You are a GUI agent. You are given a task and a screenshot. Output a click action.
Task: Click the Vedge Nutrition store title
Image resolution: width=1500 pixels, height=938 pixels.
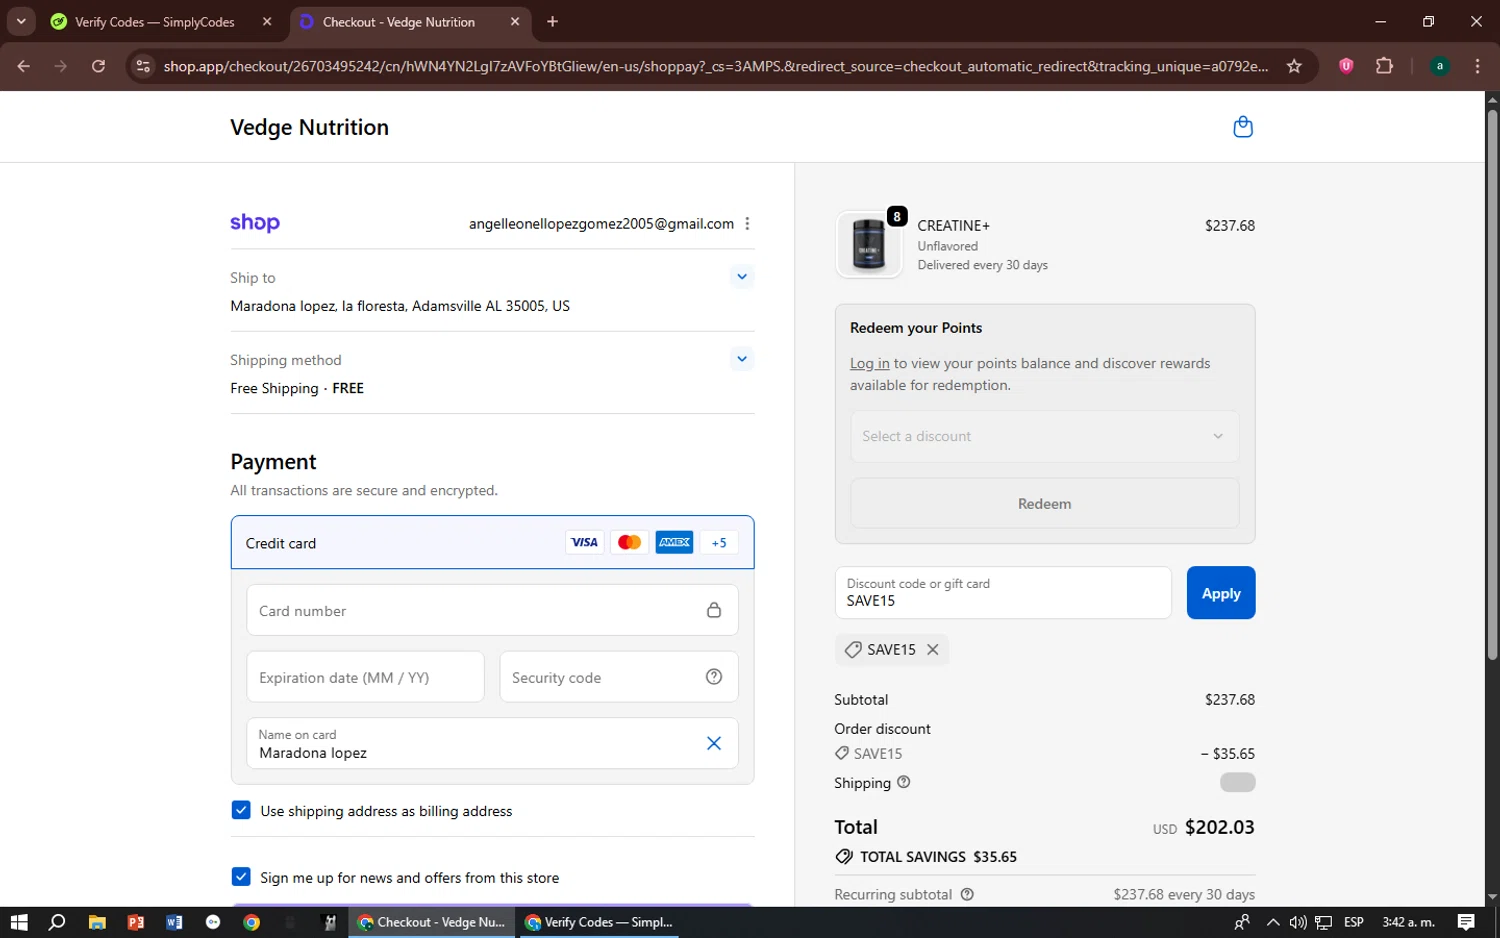pyautogui.click(x=309, y=127)
